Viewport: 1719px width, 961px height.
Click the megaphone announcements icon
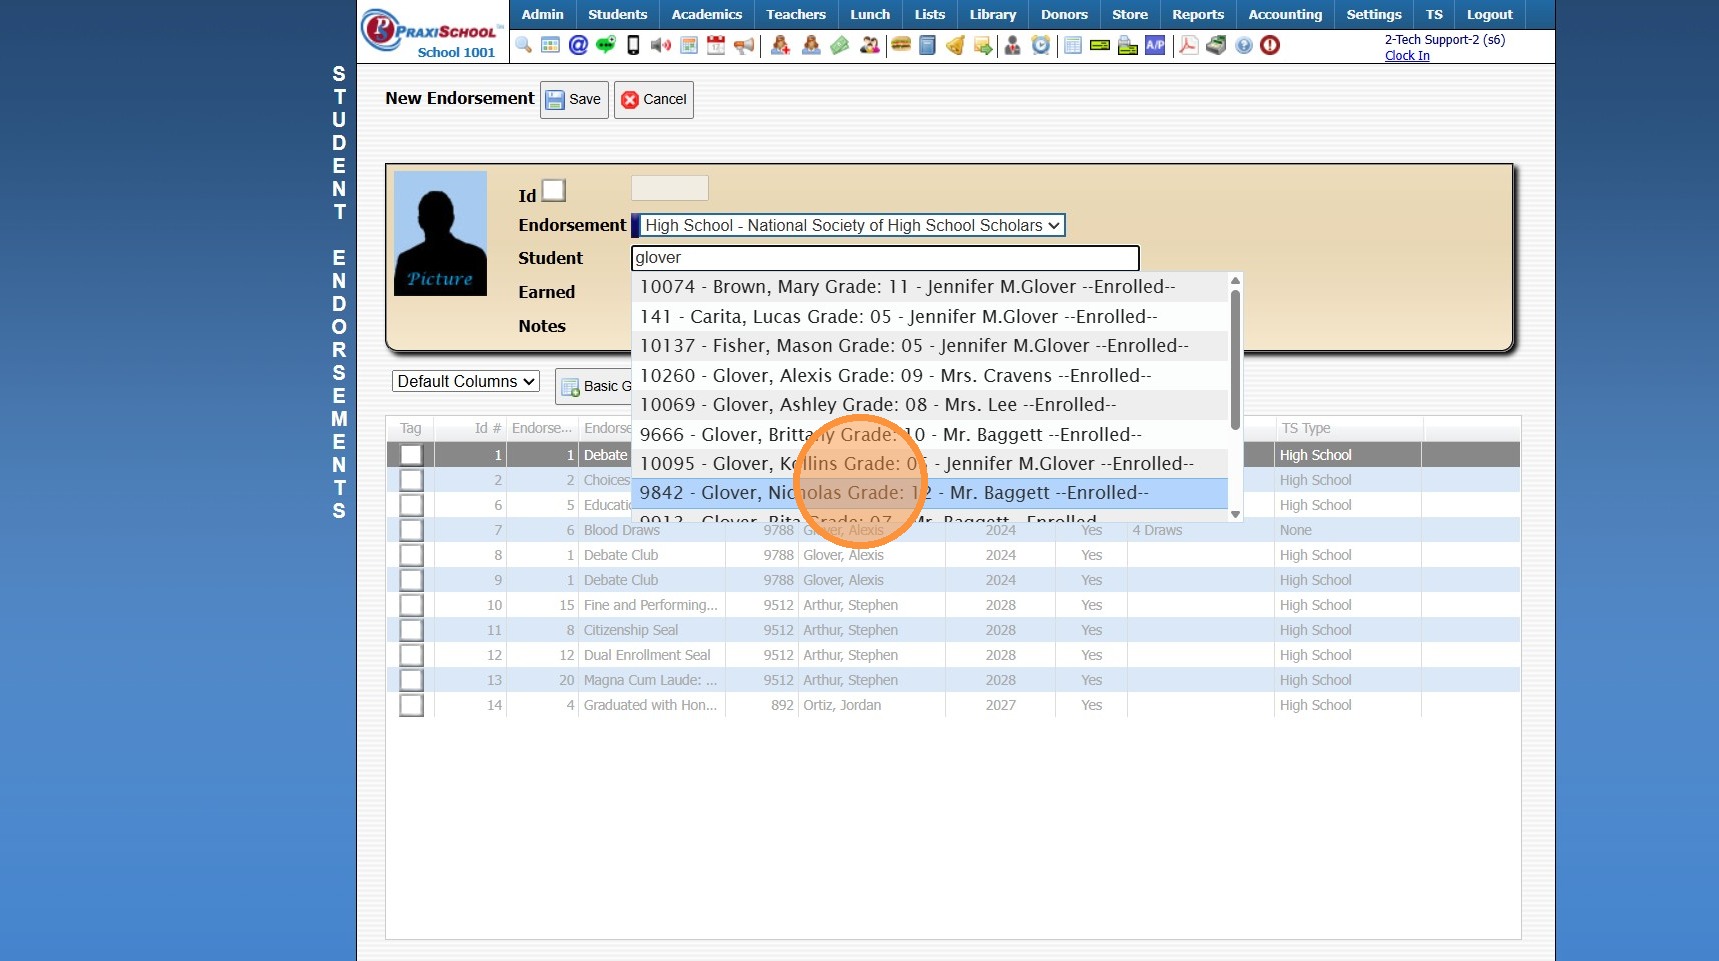(x=744, y=45)
